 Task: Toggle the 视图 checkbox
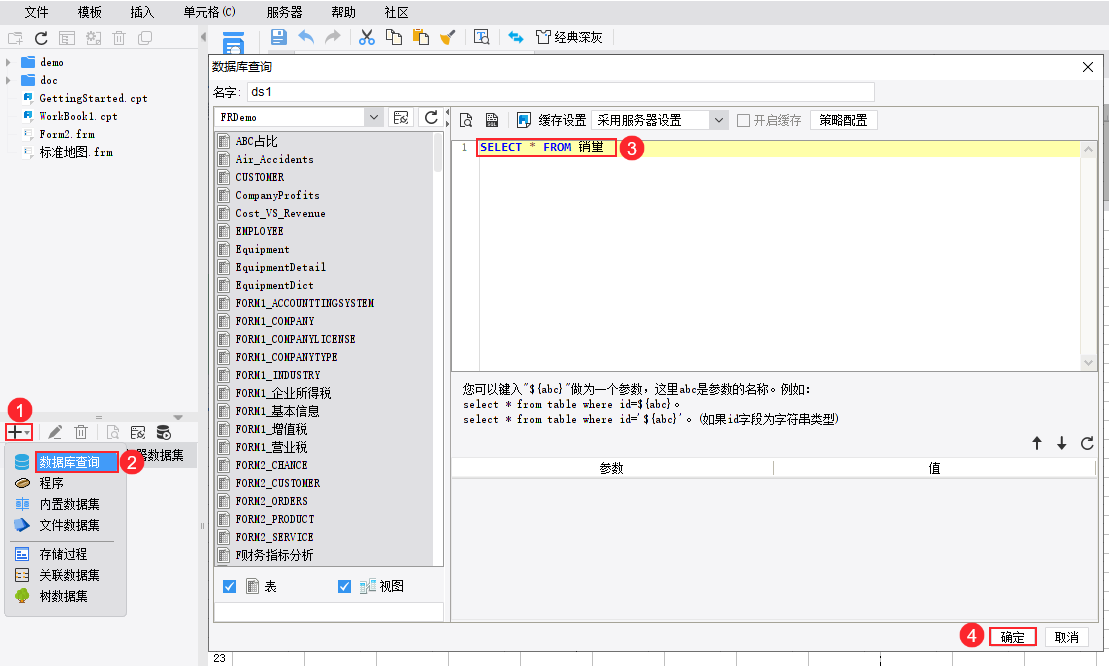pyautogui.click(x=344, y=586)
